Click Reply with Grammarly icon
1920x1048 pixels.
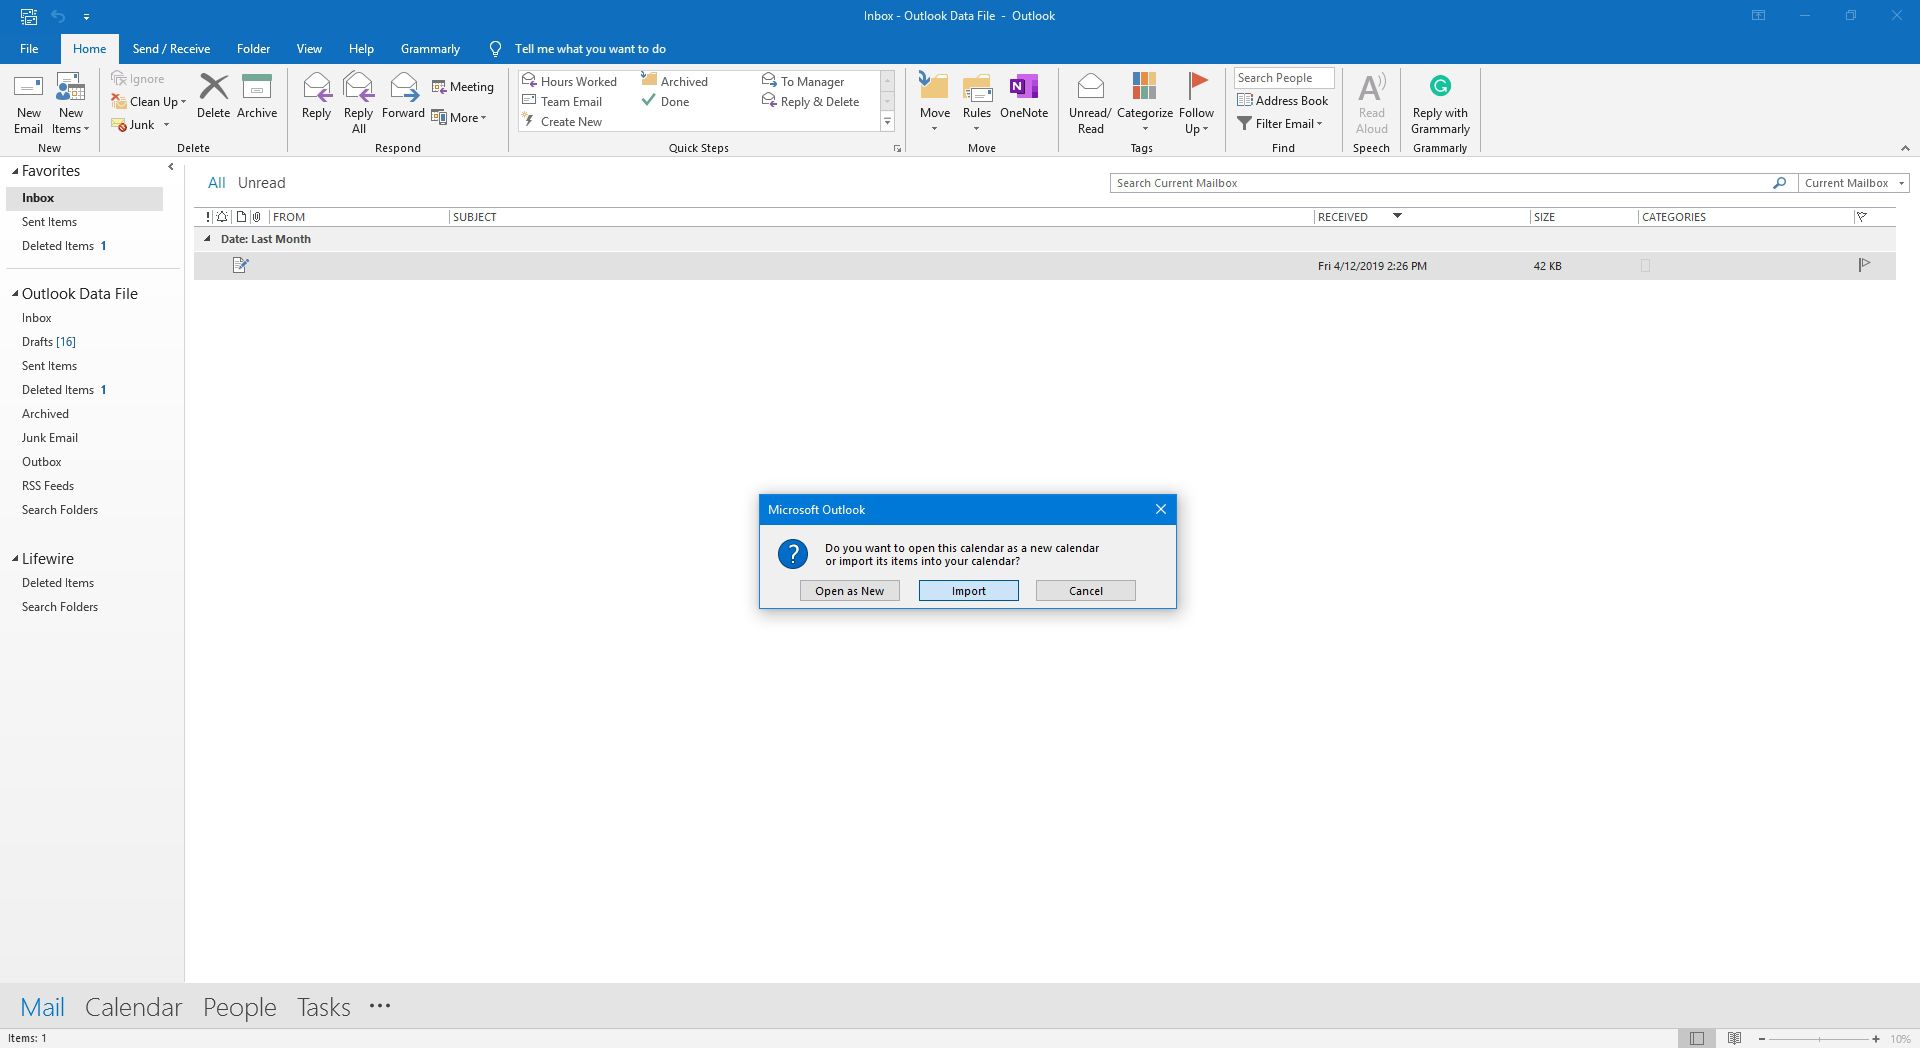click(1440, 103)
